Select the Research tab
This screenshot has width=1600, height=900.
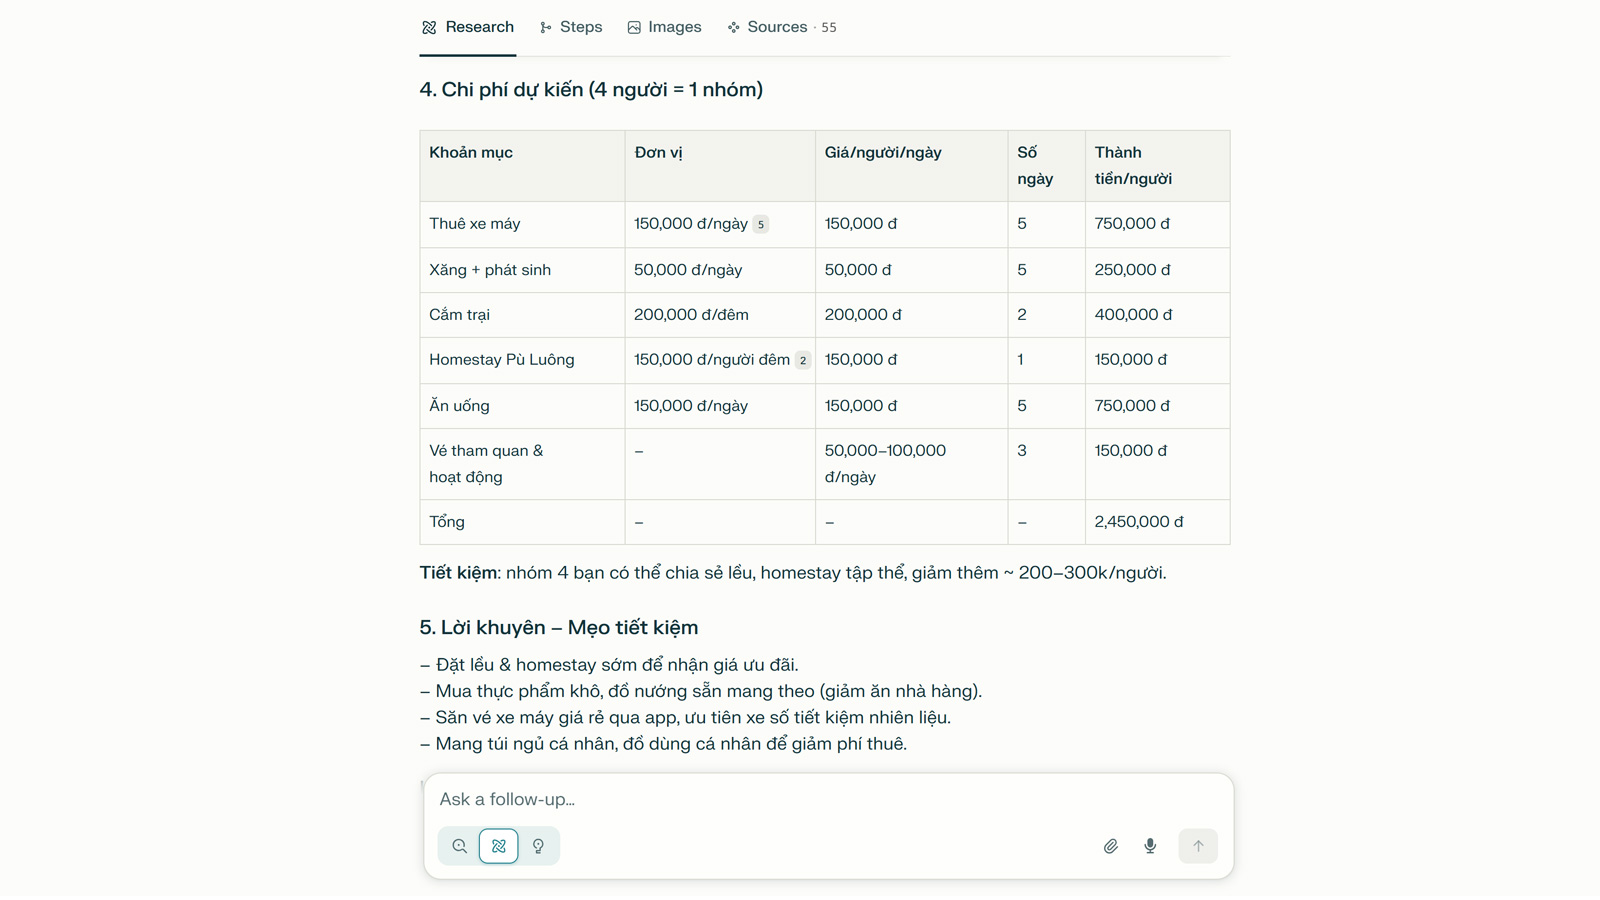[x=467, y=27]
